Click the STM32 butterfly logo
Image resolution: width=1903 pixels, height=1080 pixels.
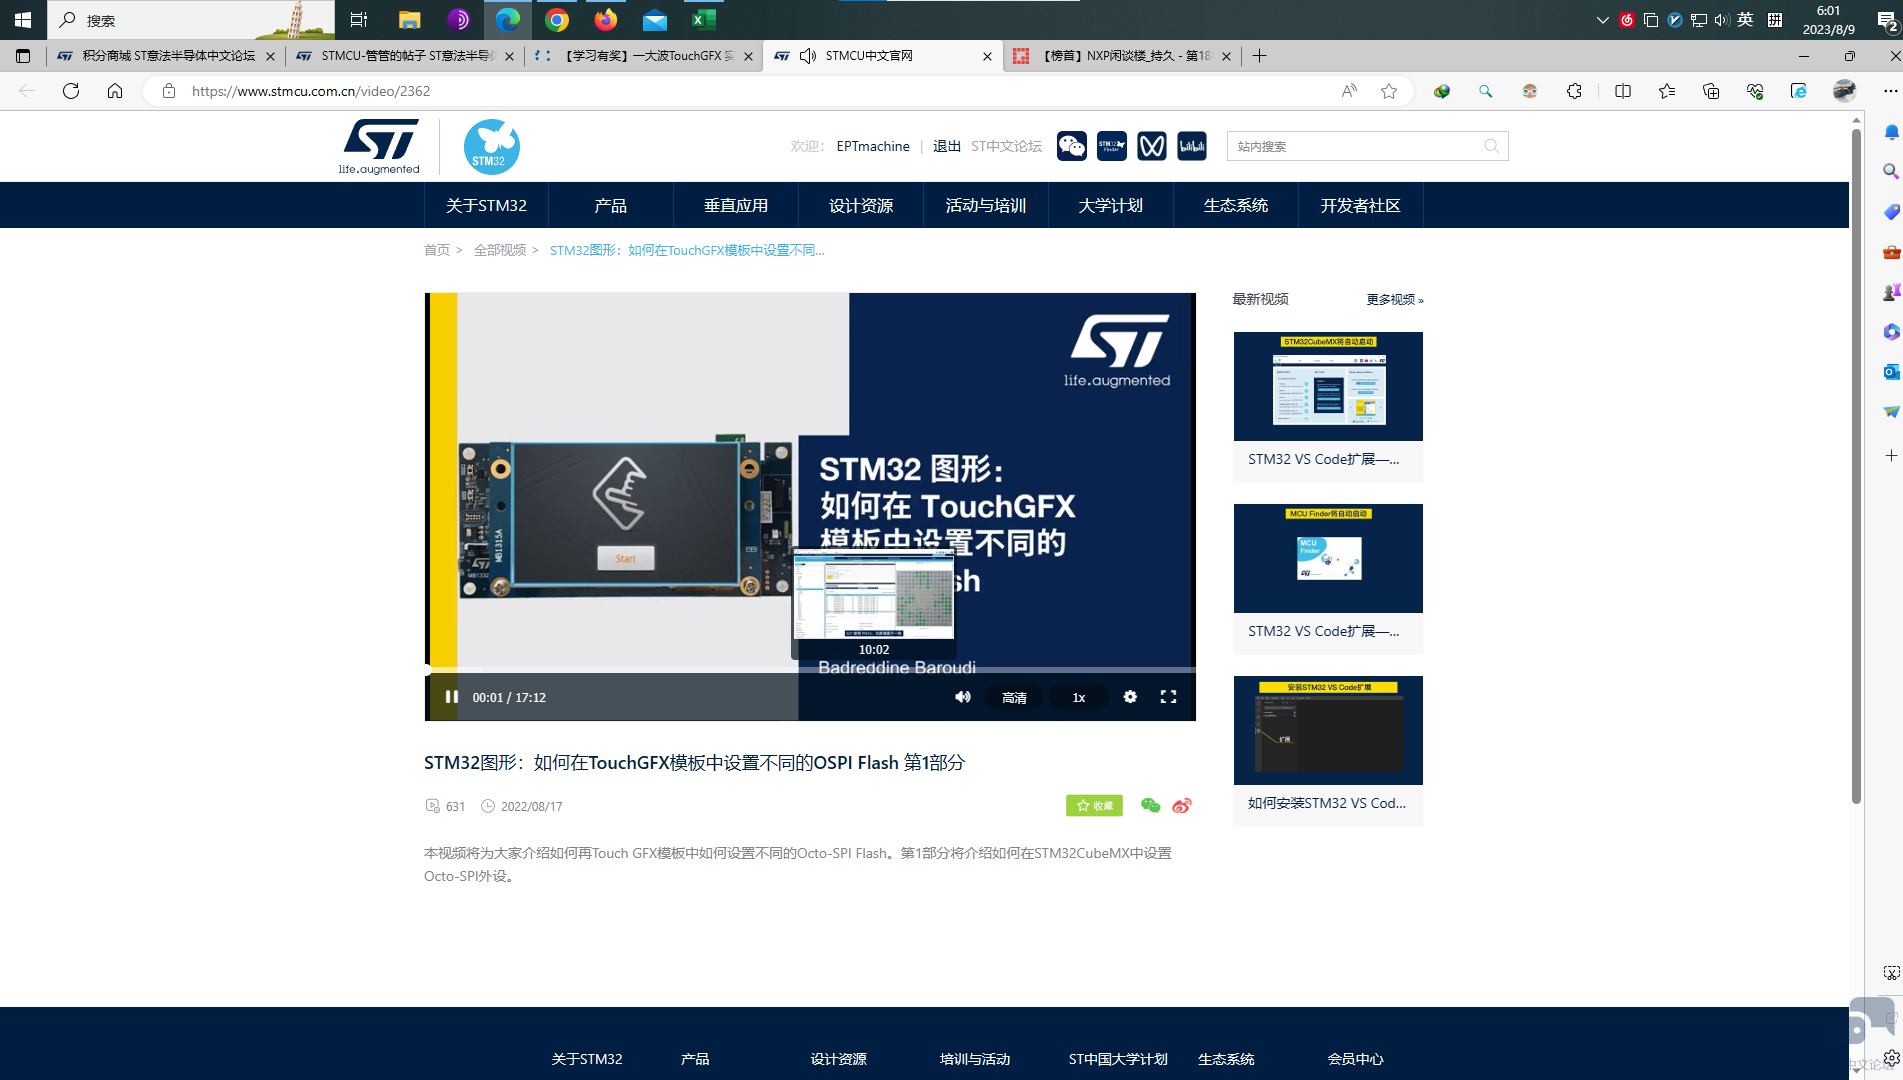point(491,146)
